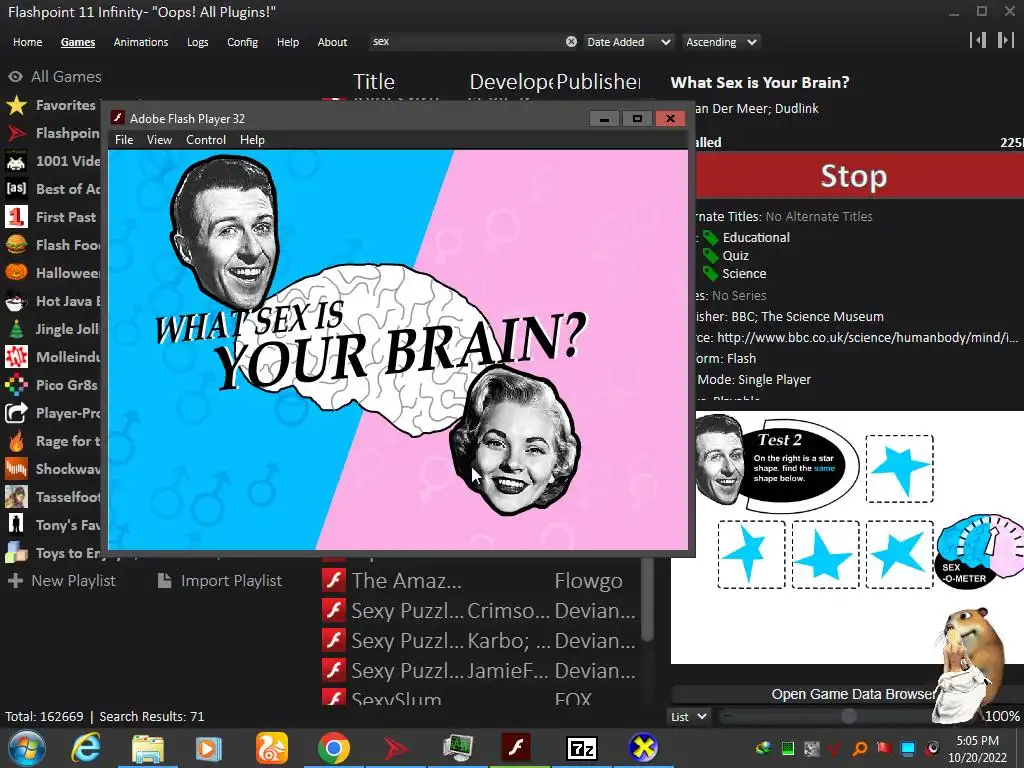Adjust the thumbnail zoom slider handle

click(848, 716)
